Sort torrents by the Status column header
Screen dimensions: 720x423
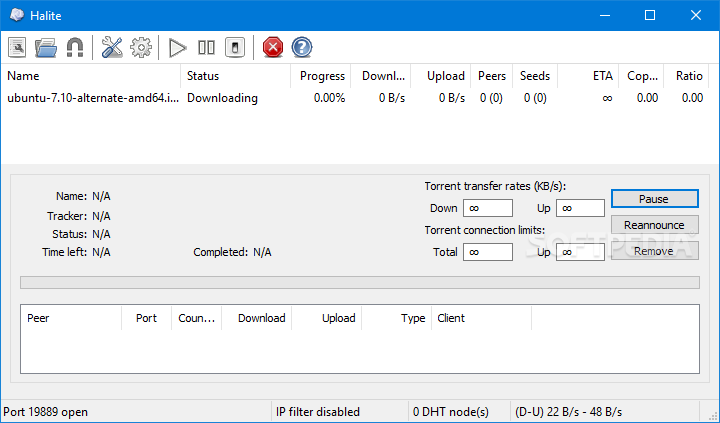[236, 76]
